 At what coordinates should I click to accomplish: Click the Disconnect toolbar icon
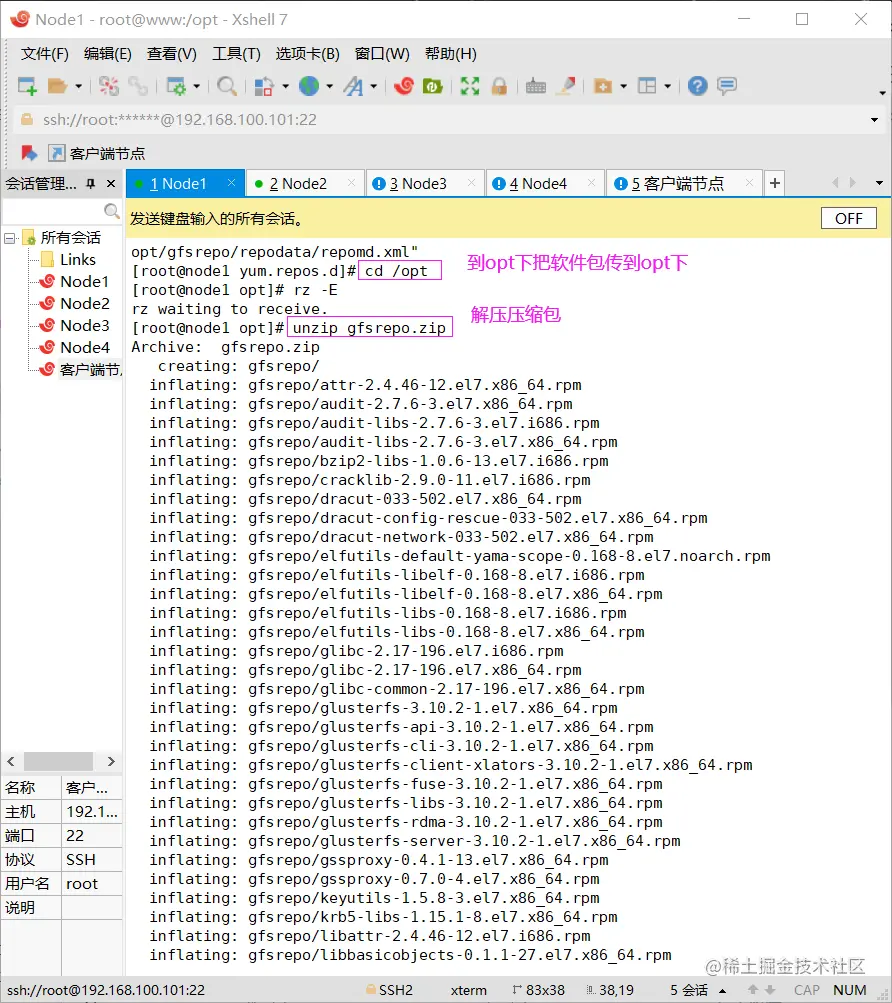[109, 86]
